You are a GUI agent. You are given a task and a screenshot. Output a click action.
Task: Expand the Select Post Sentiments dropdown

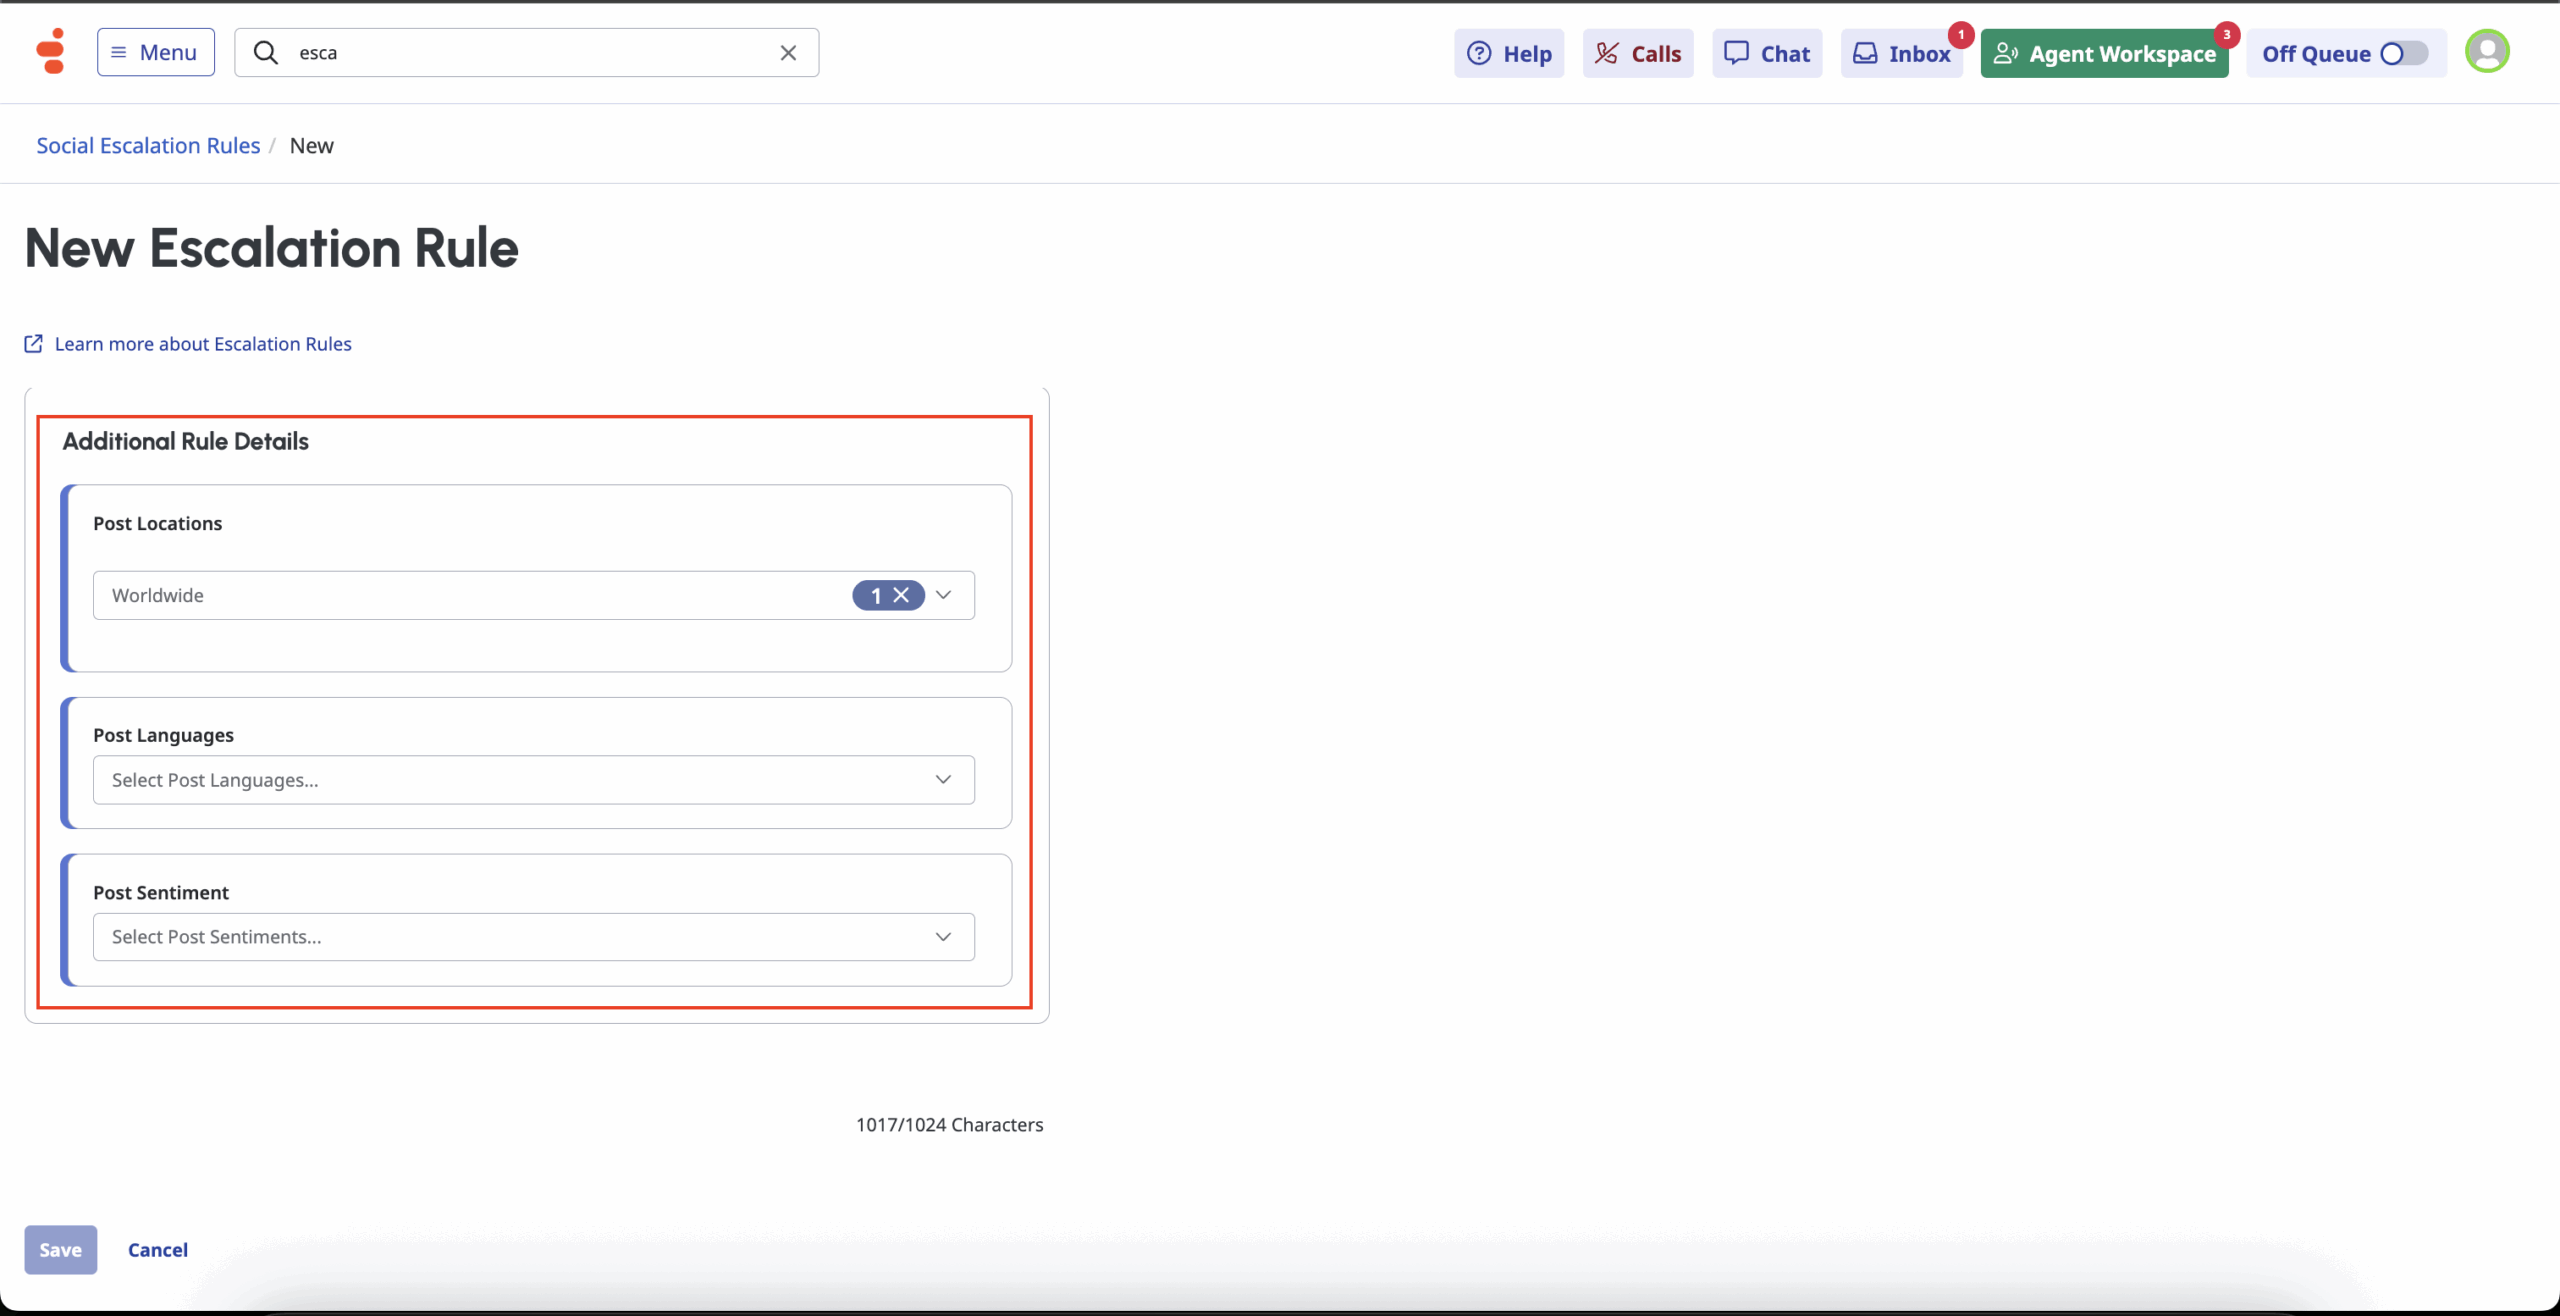pyautogui.click(x=533, y=937)
